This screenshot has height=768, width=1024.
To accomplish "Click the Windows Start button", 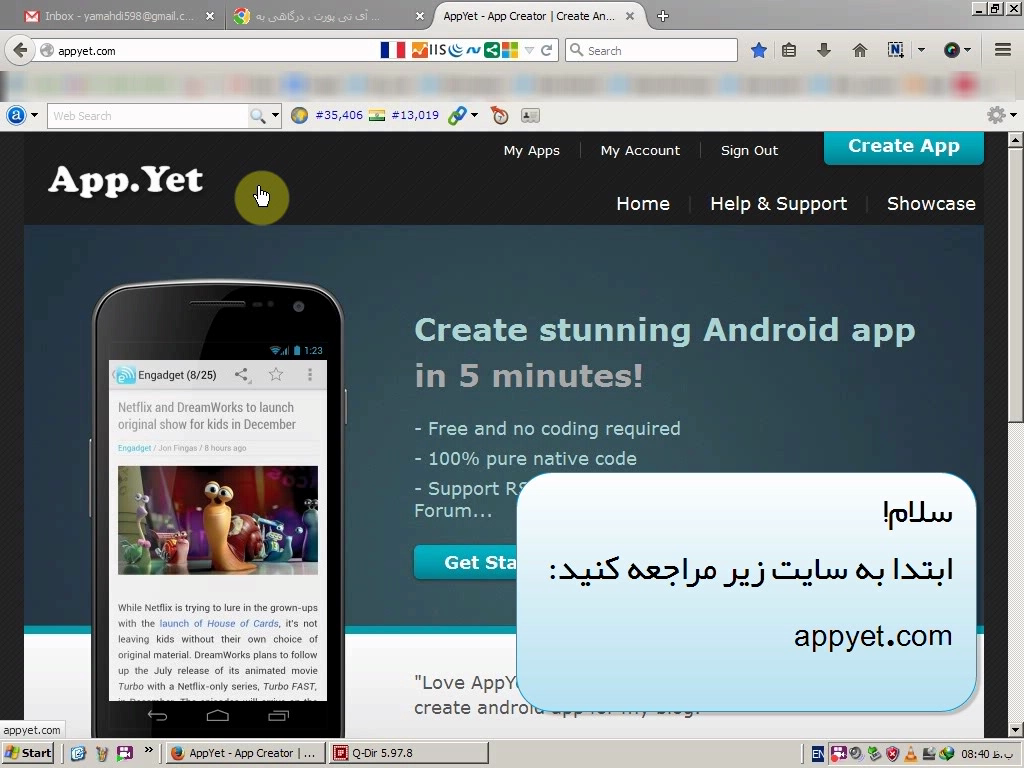I will [28, 753].
